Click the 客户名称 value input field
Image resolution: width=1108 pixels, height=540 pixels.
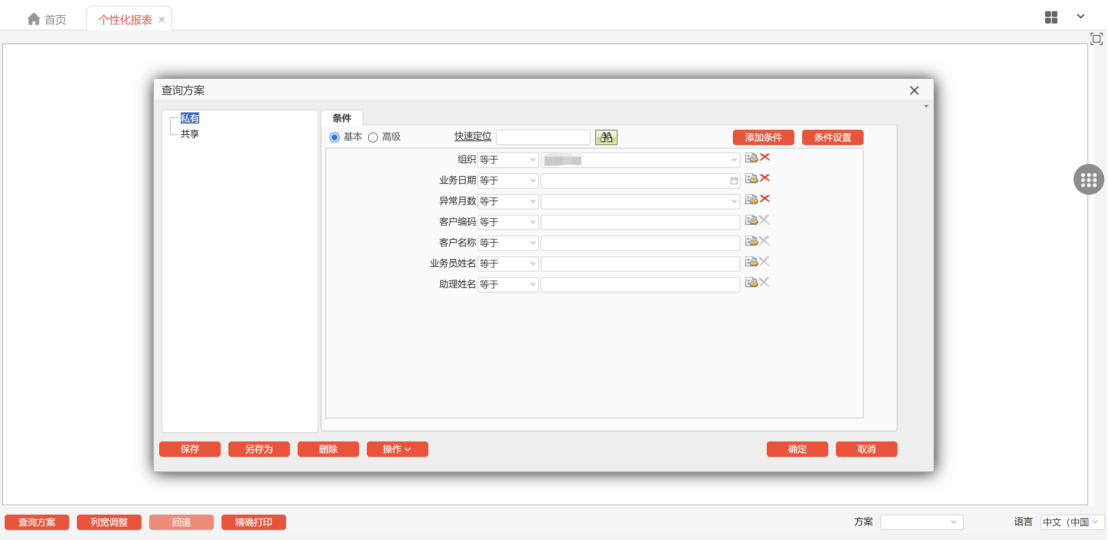[x=641, y=242]
